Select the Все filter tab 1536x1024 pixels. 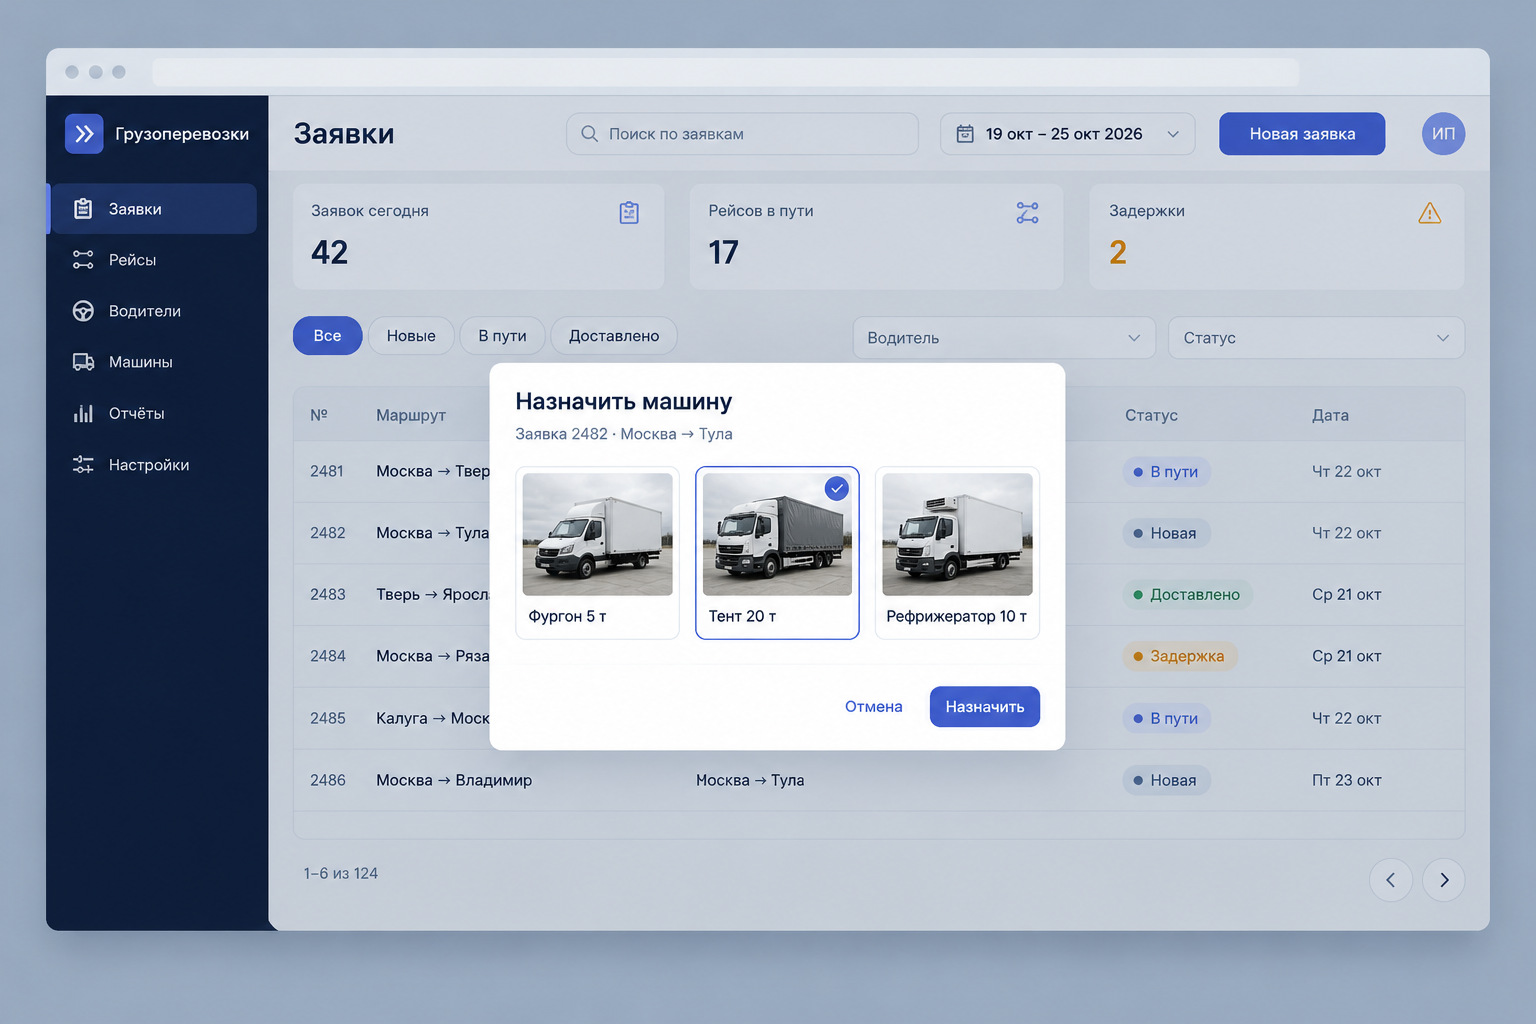click(x=327, y=336)
